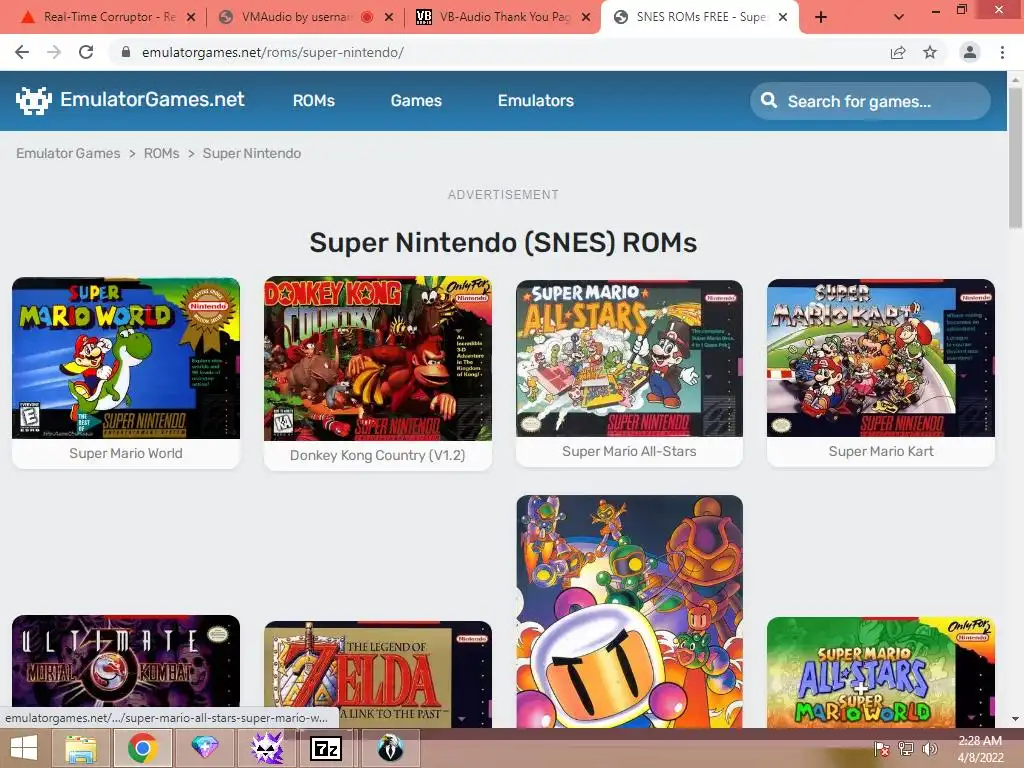Click the Super Mario World title
1024x768 pixels.
(126, 453)
